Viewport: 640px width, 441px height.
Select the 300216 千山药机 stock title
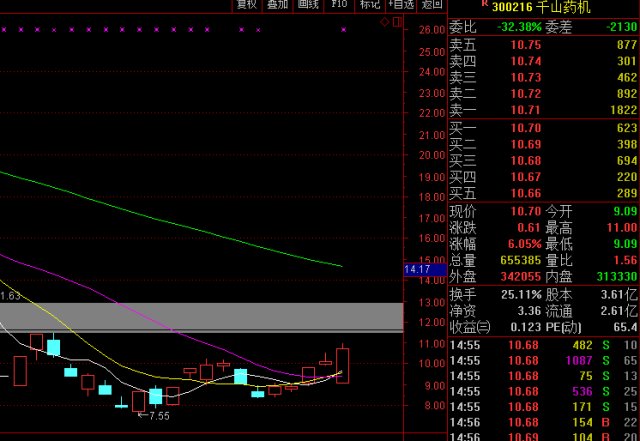(x=541, y=7)
